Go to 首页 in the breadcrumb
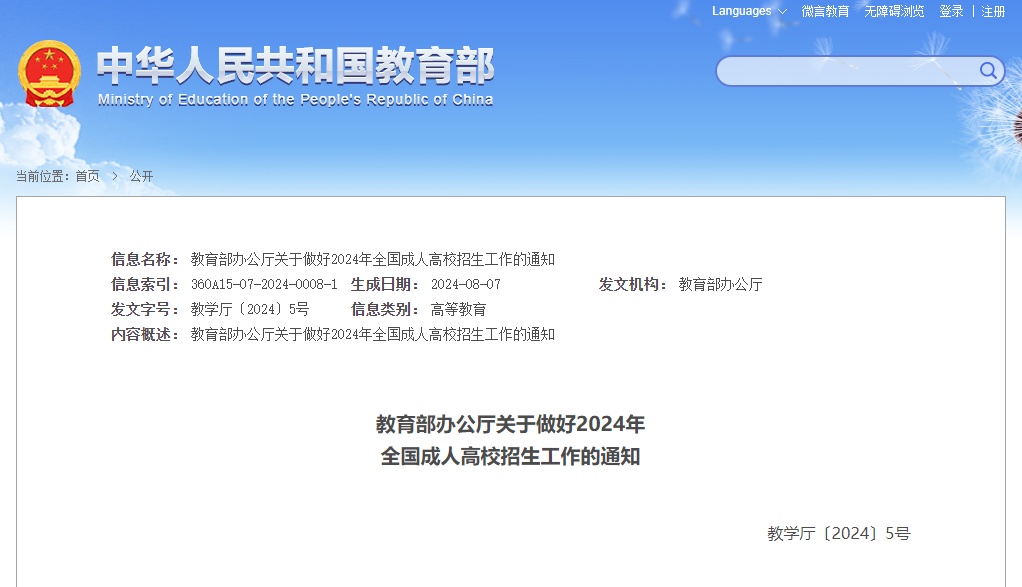This screenshot has width=1022, height=587. coord(88,176)
